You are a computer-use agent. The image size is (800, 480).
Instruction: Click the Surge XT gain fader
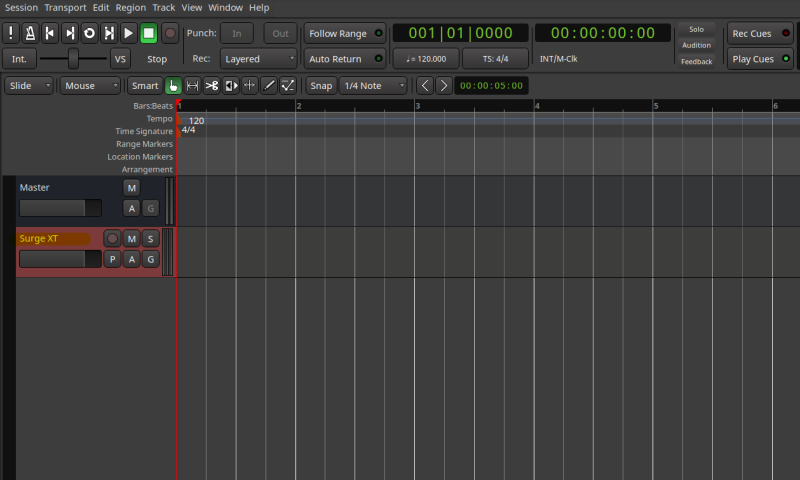pyautogui.click(x=60, y=259)
